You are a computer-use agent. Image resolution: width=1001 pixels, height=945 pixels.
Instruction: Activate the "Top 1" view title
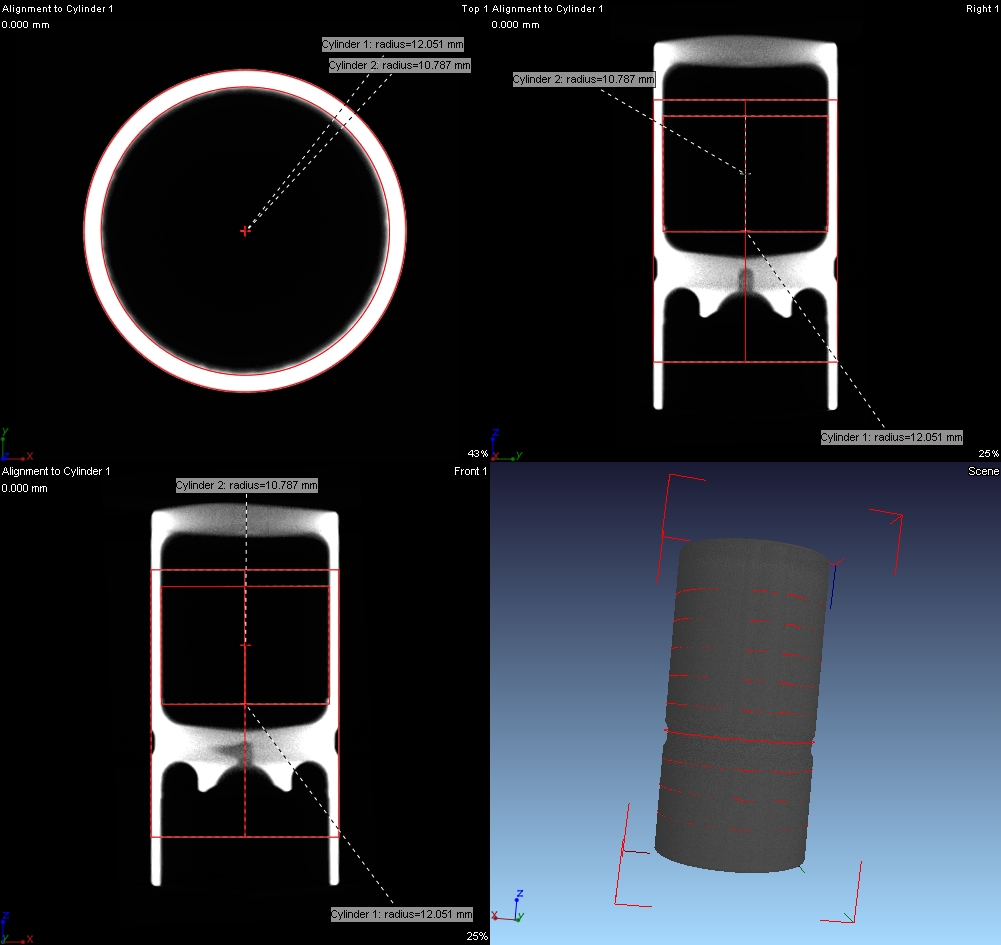(x=474, y=8)
